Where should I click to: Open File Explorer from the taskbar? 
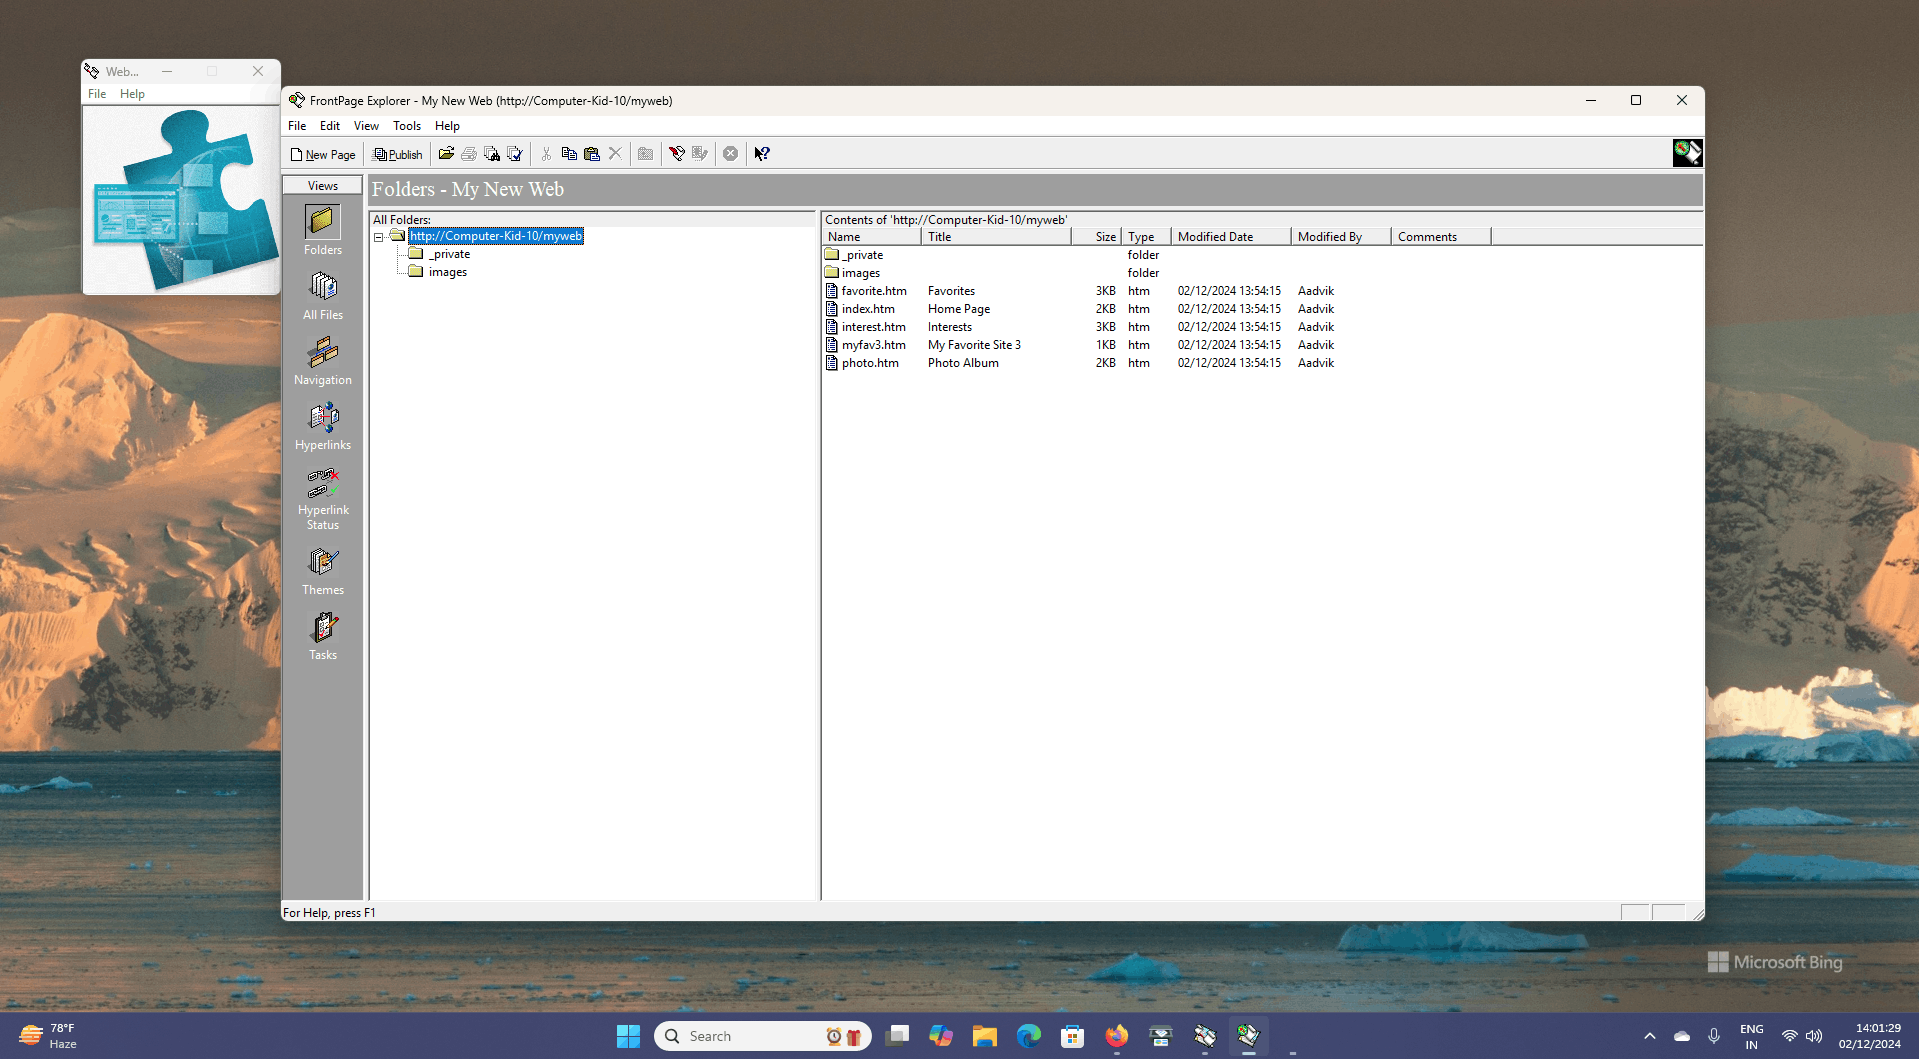point(985,1036)
